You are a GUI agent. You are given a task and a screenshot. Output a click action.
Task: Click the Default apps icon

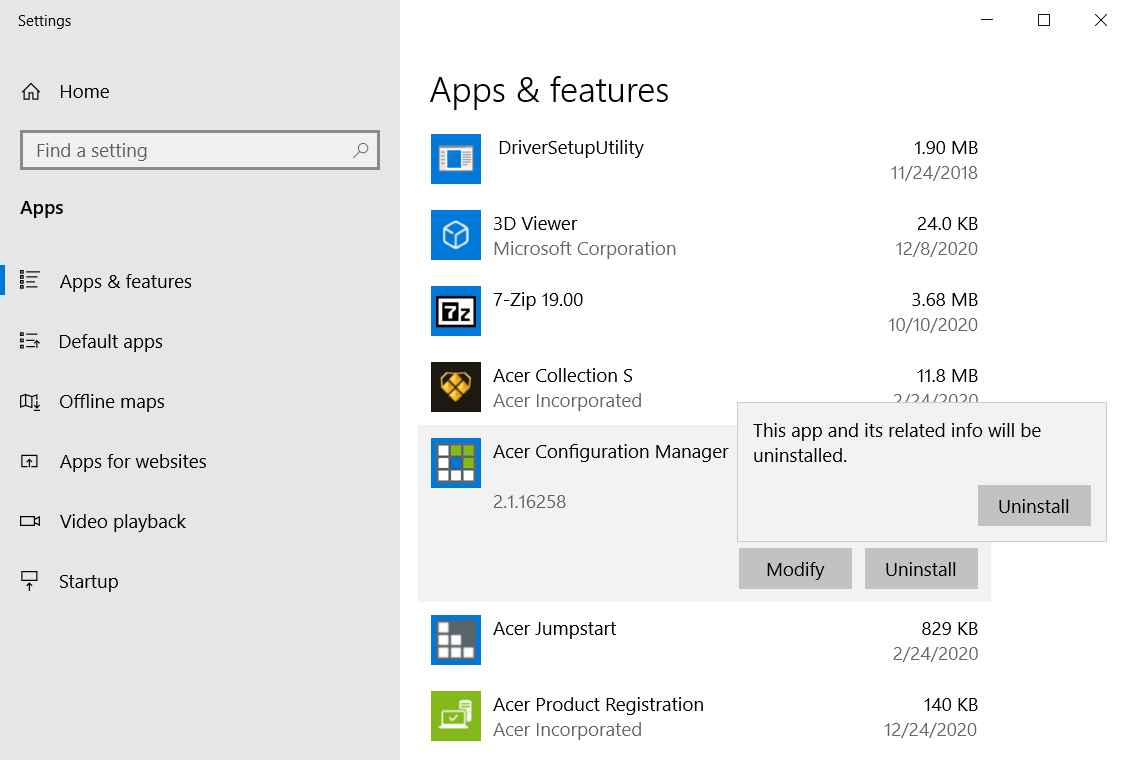30,341
